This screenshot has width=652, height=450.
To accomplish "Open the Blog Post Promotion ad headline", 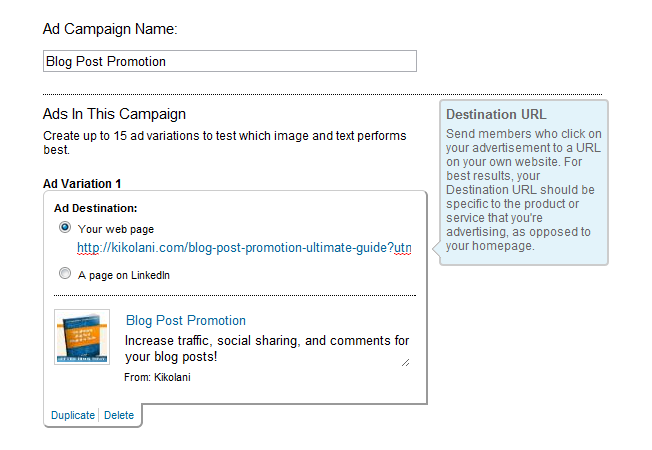I will [185, 321].
